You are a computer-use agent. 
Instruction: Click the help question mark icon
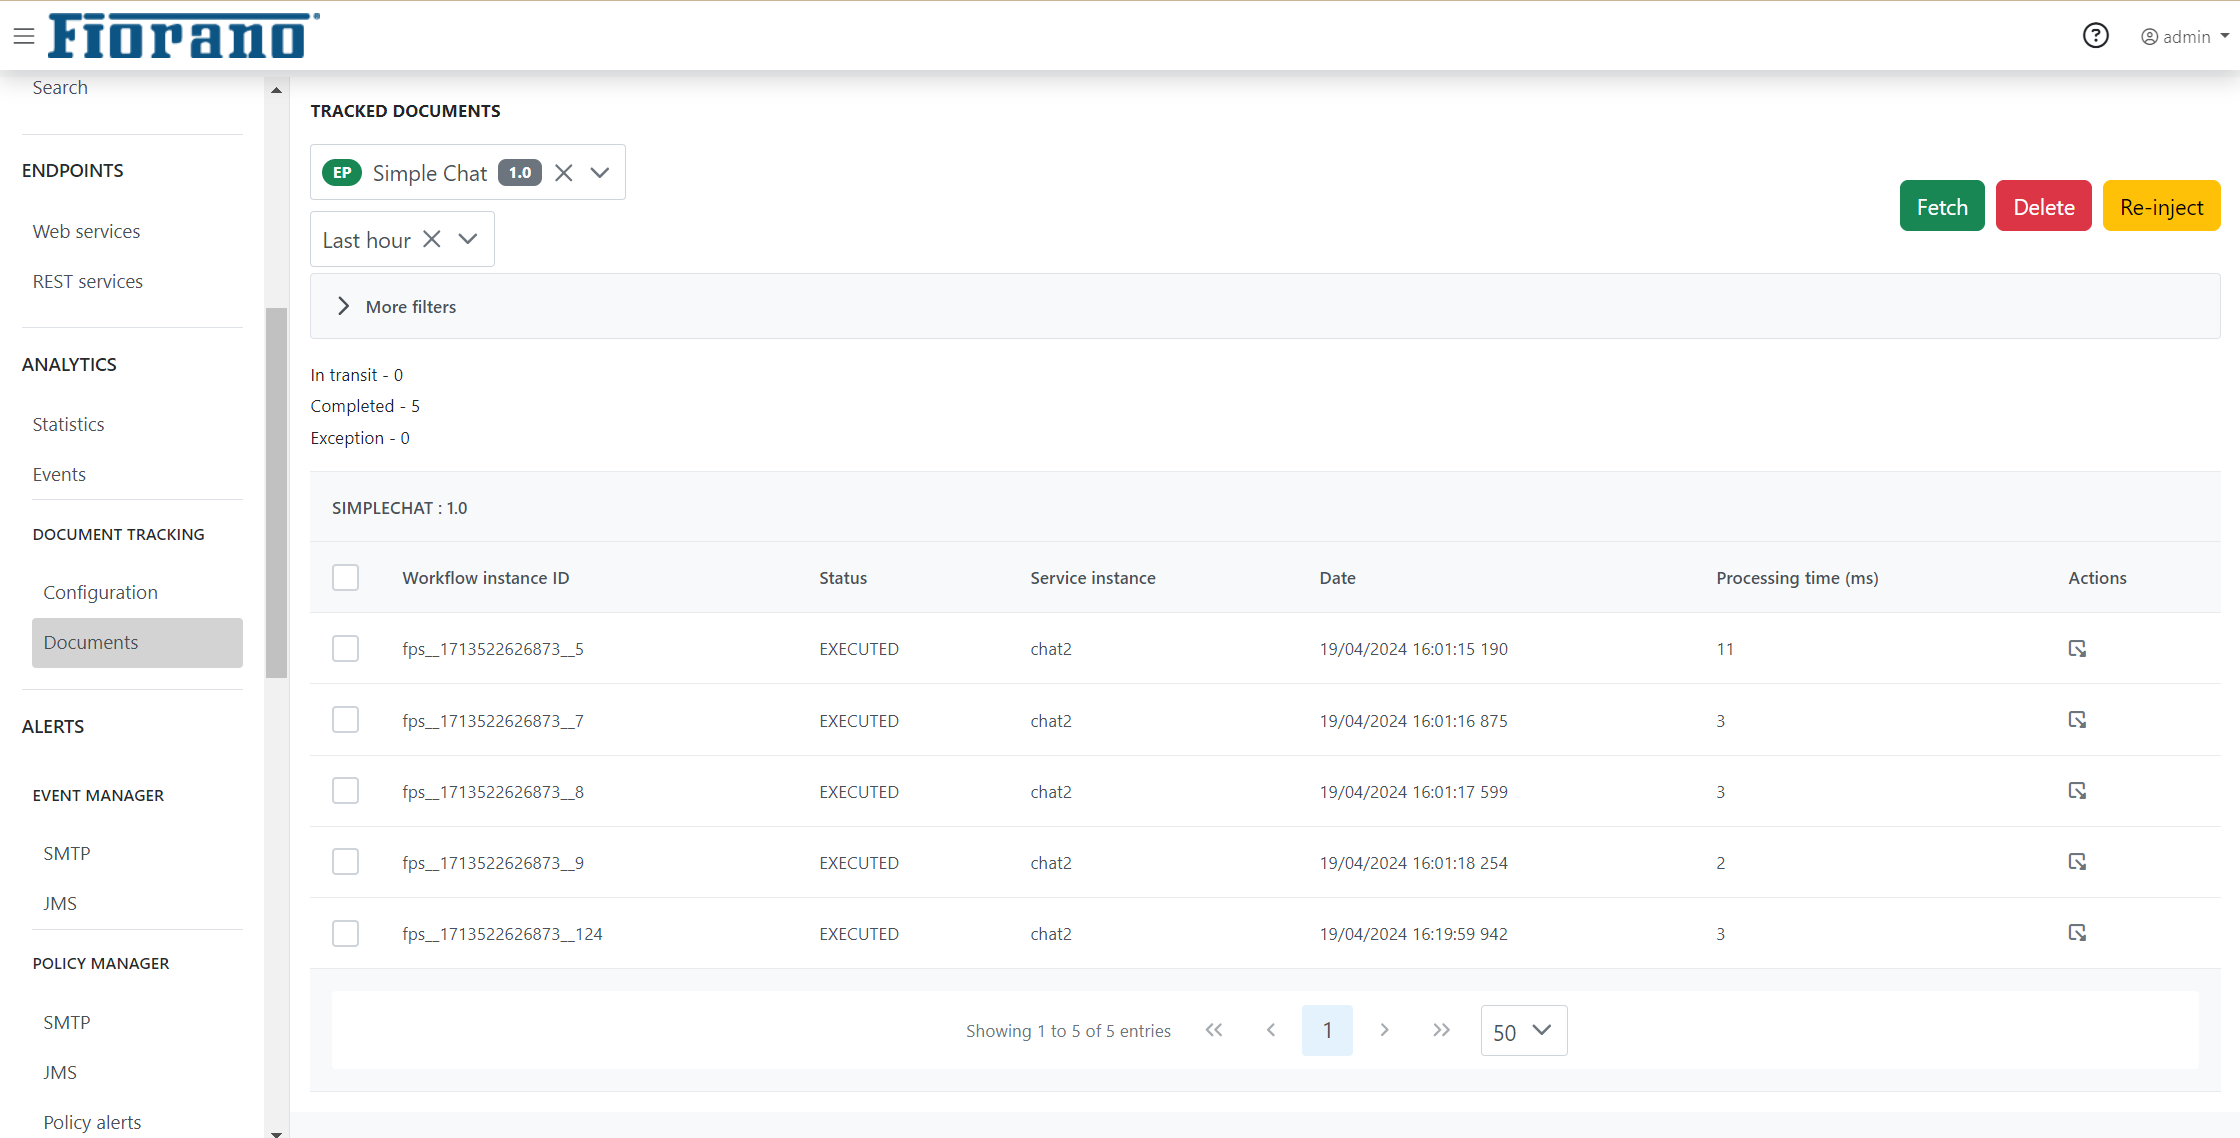(2095, 37)
